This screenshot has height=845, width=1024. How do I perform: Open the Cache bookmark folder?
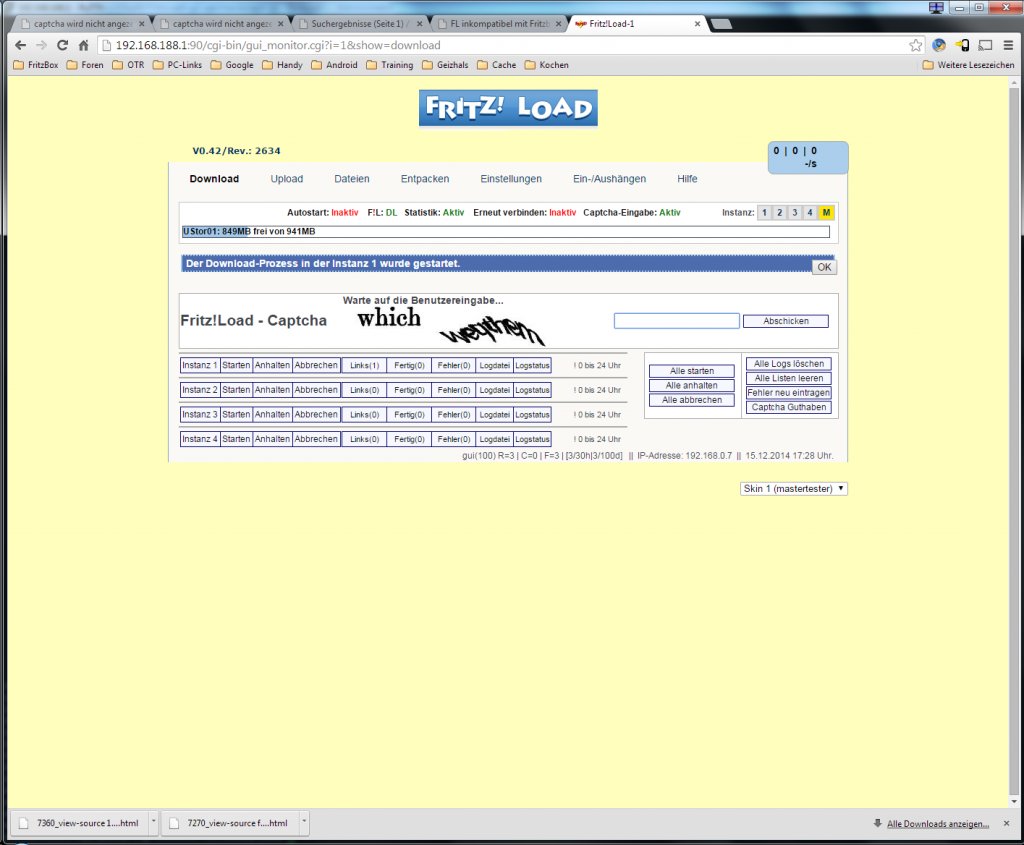tap(497, 65)
